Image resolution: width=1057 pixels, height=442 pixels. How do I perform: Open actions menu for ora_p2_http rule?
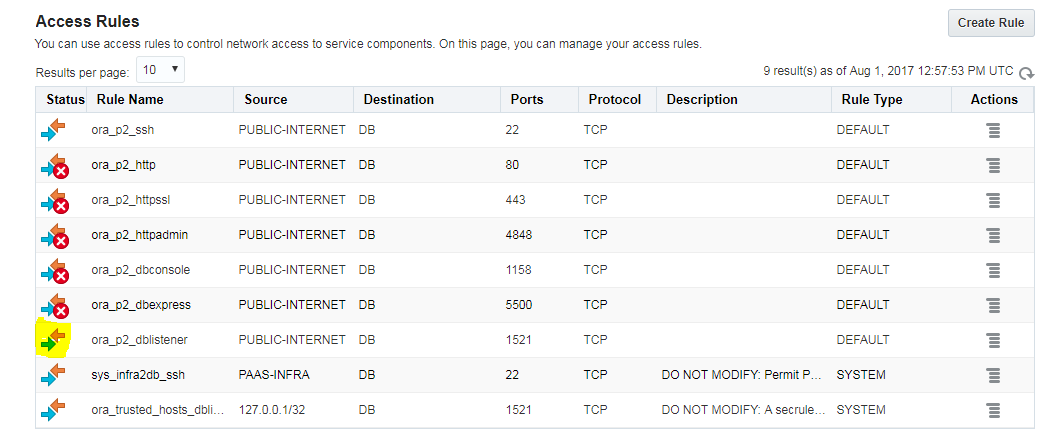coord(993,165)
